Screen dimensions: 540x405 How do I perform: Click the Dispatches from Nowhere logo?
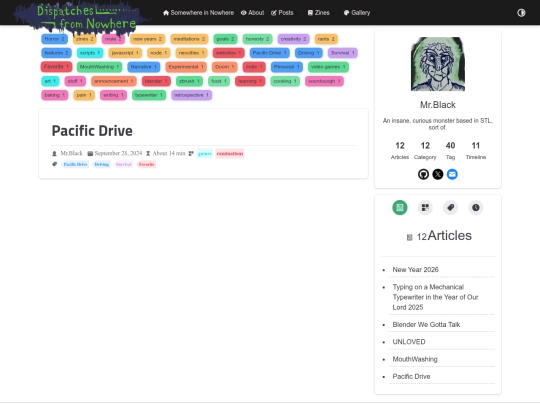[82, 18]
